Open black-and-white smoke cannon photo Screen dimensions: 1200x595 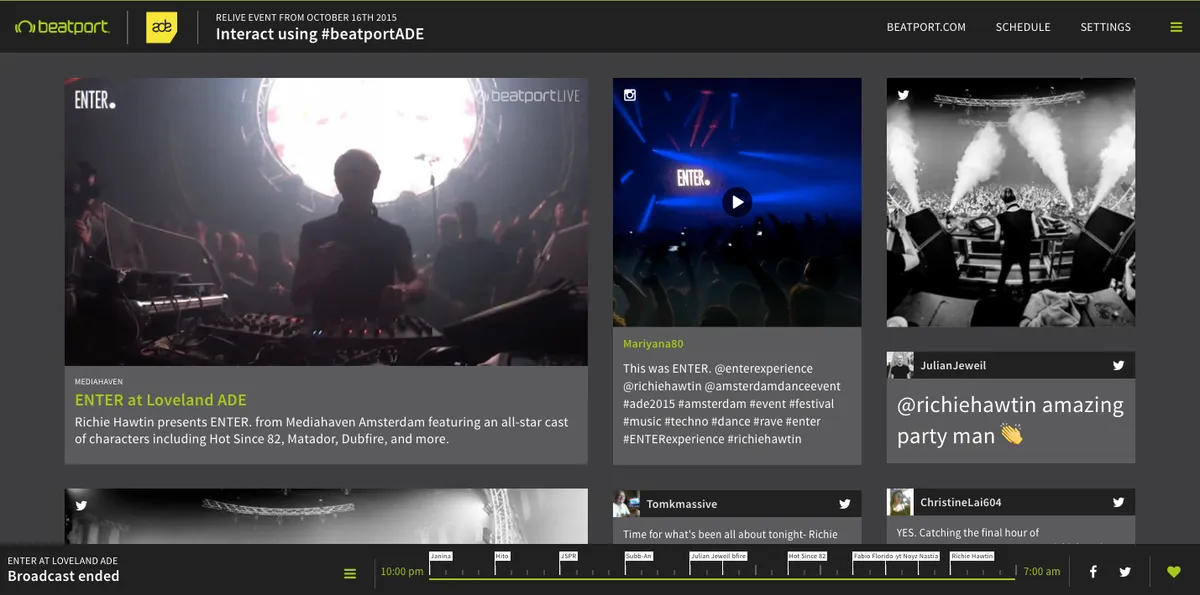click(1010, 202)
